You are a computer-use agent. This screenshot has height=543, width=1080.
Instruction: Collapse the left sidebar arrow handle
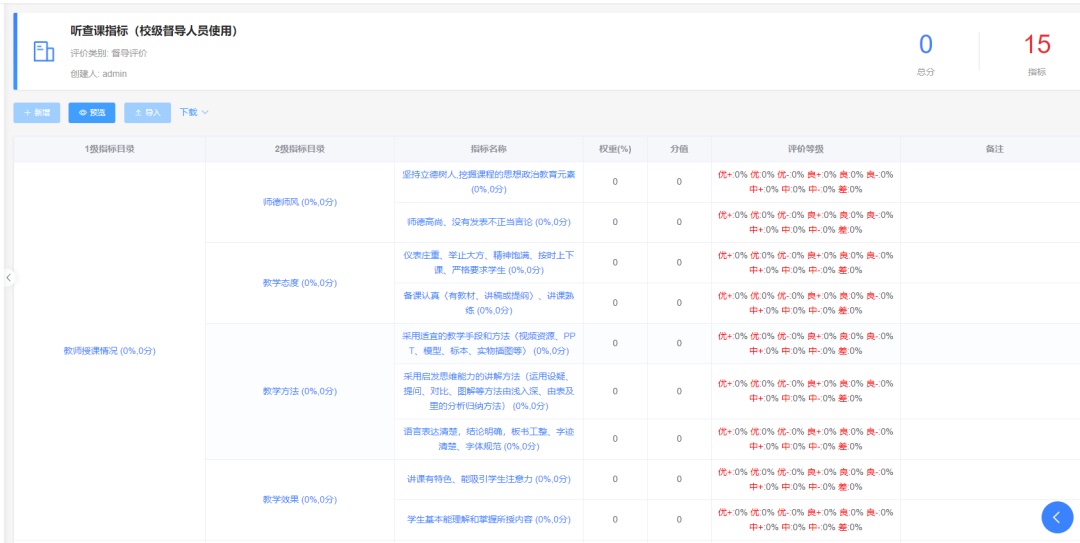pos(8,277)
